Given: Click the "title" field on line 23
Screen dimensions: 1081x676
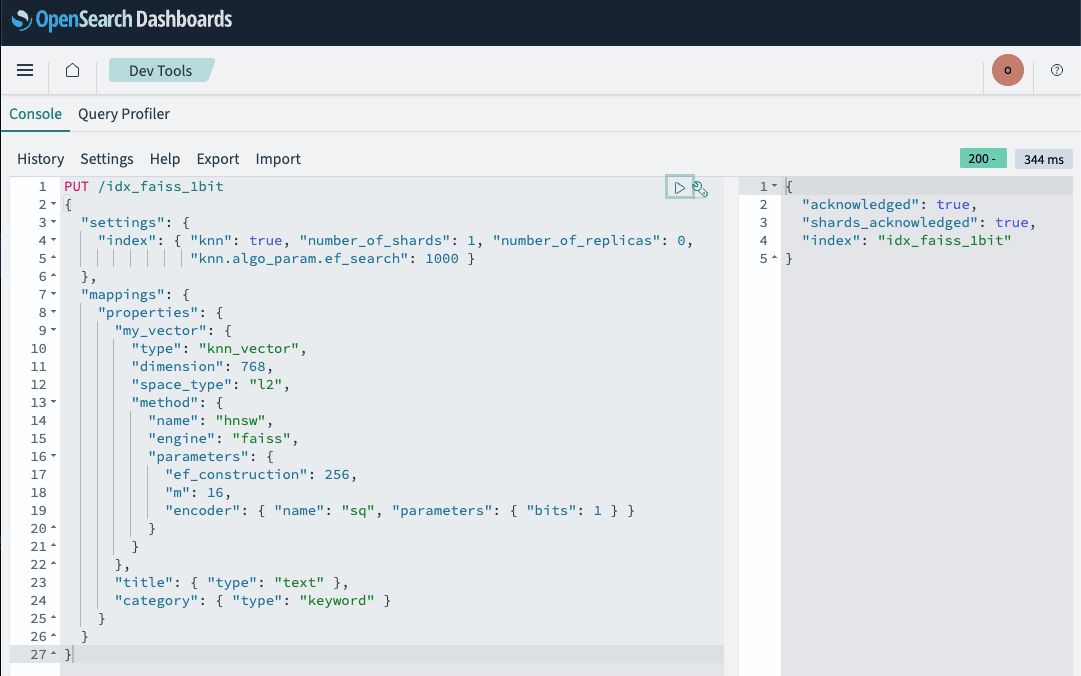Looking at the screenshot, I should (x=144, y=582).
